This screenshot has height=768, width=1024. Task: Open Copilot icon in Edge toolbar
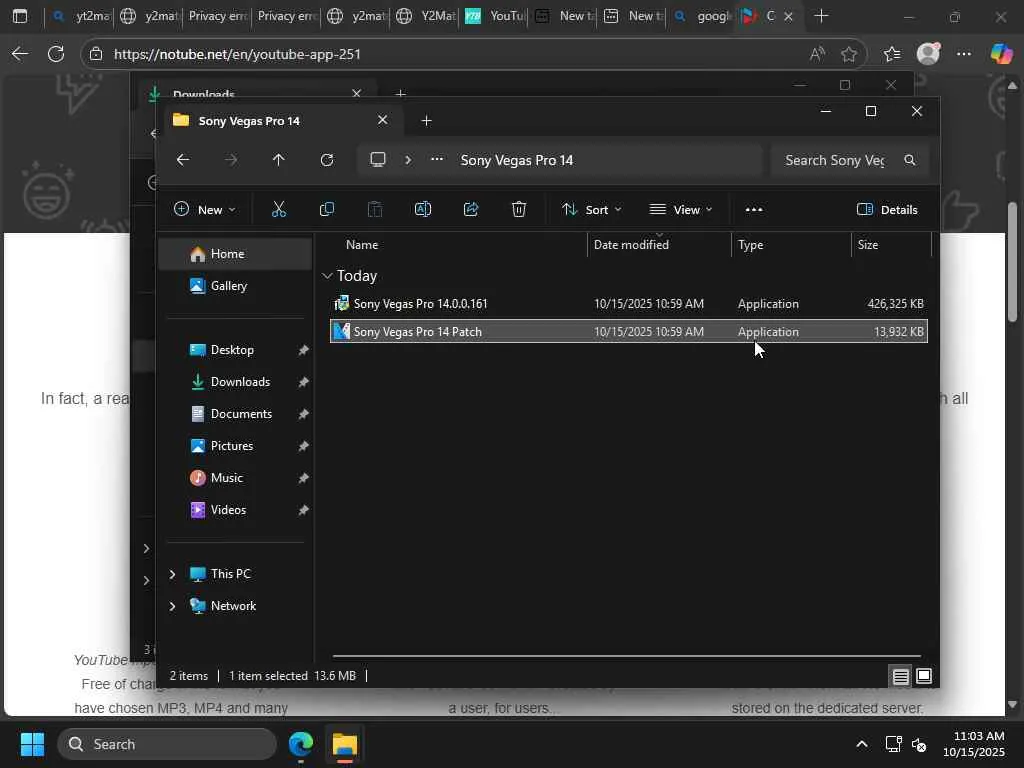[x=1001, y=54]
